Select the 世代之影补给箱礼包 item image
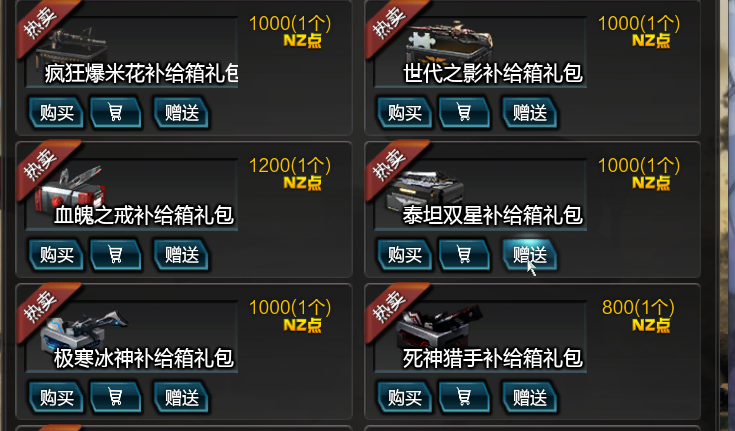 tap(449, 42)
